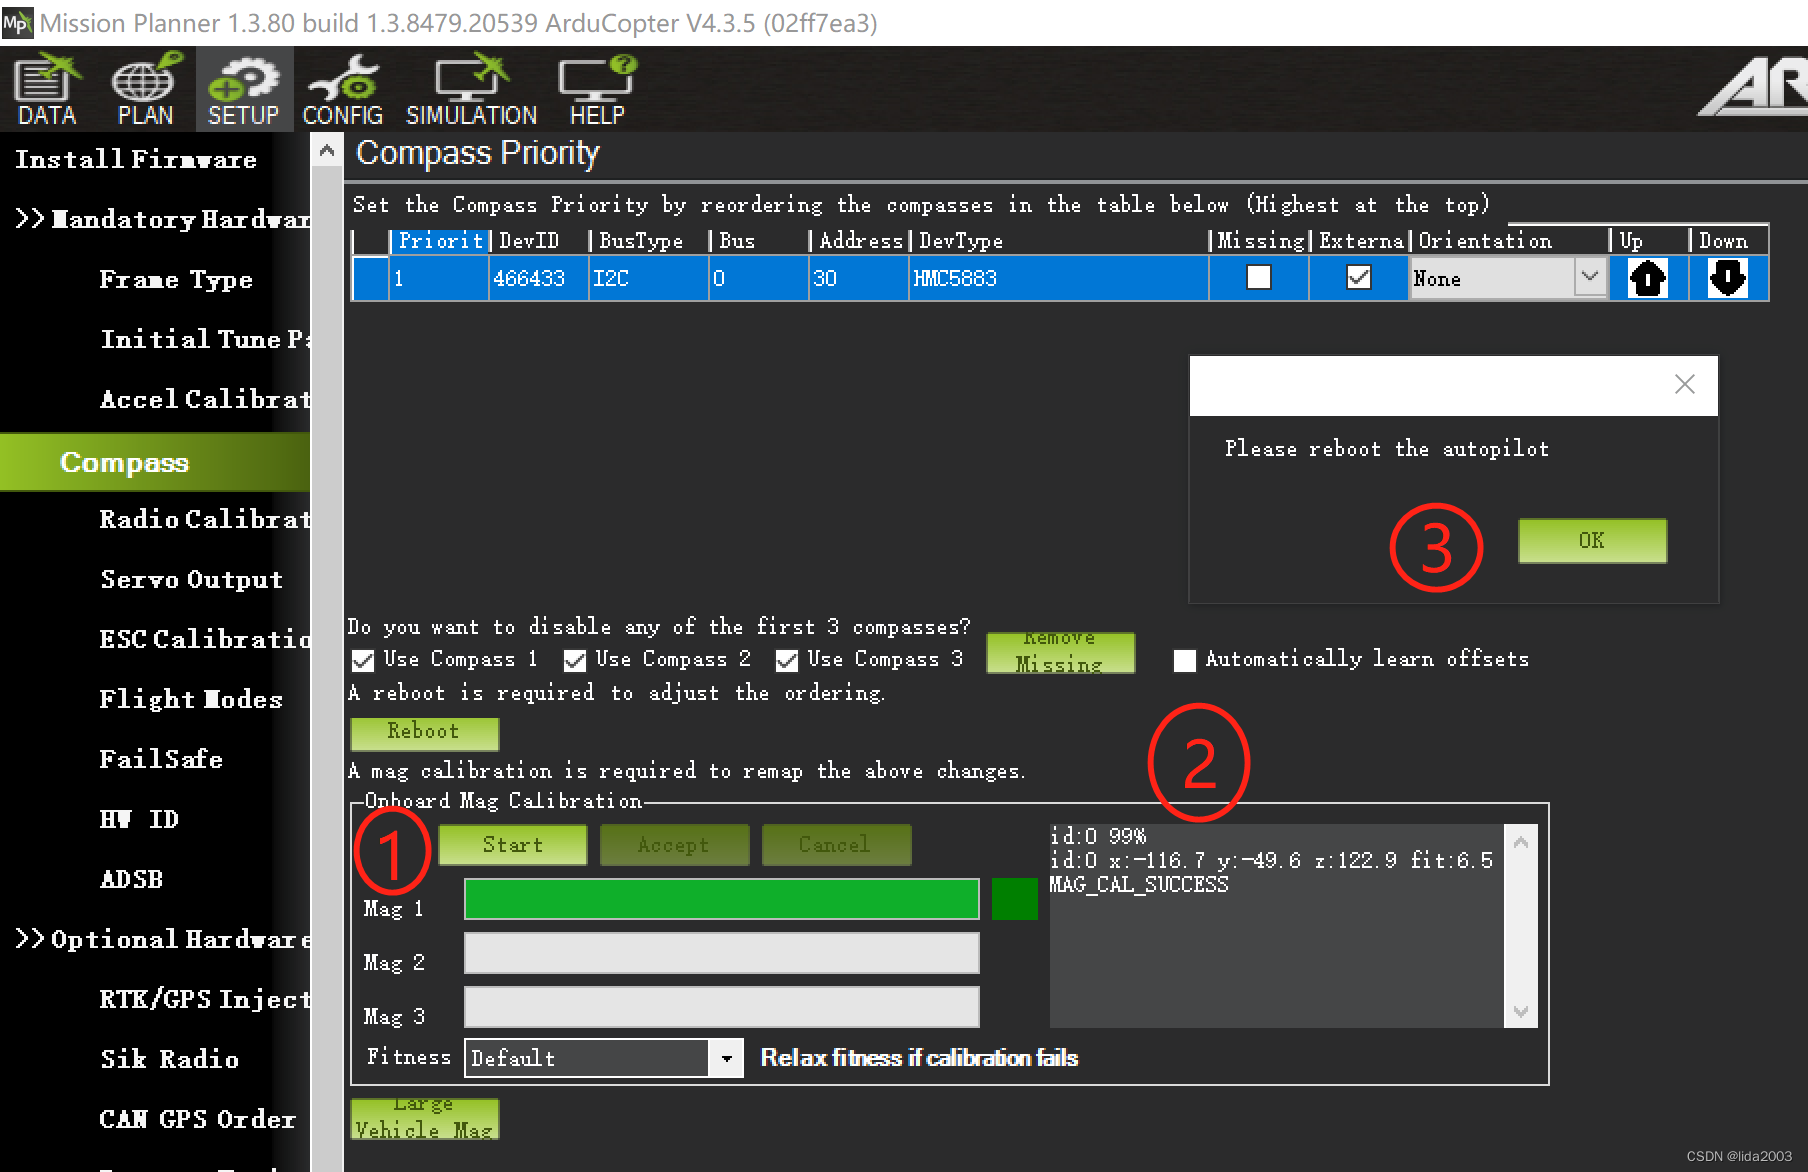Click the Cancel calibration button
1808x1172 pixels.
pyautogui.click(x=836, y=845)
